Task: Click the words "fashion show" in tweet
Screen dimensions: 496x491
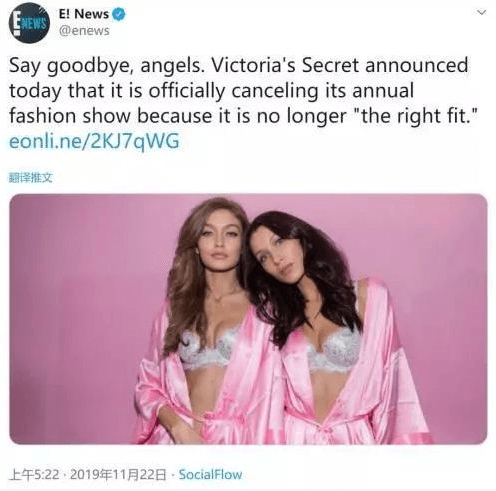Action: pos(70,116)
